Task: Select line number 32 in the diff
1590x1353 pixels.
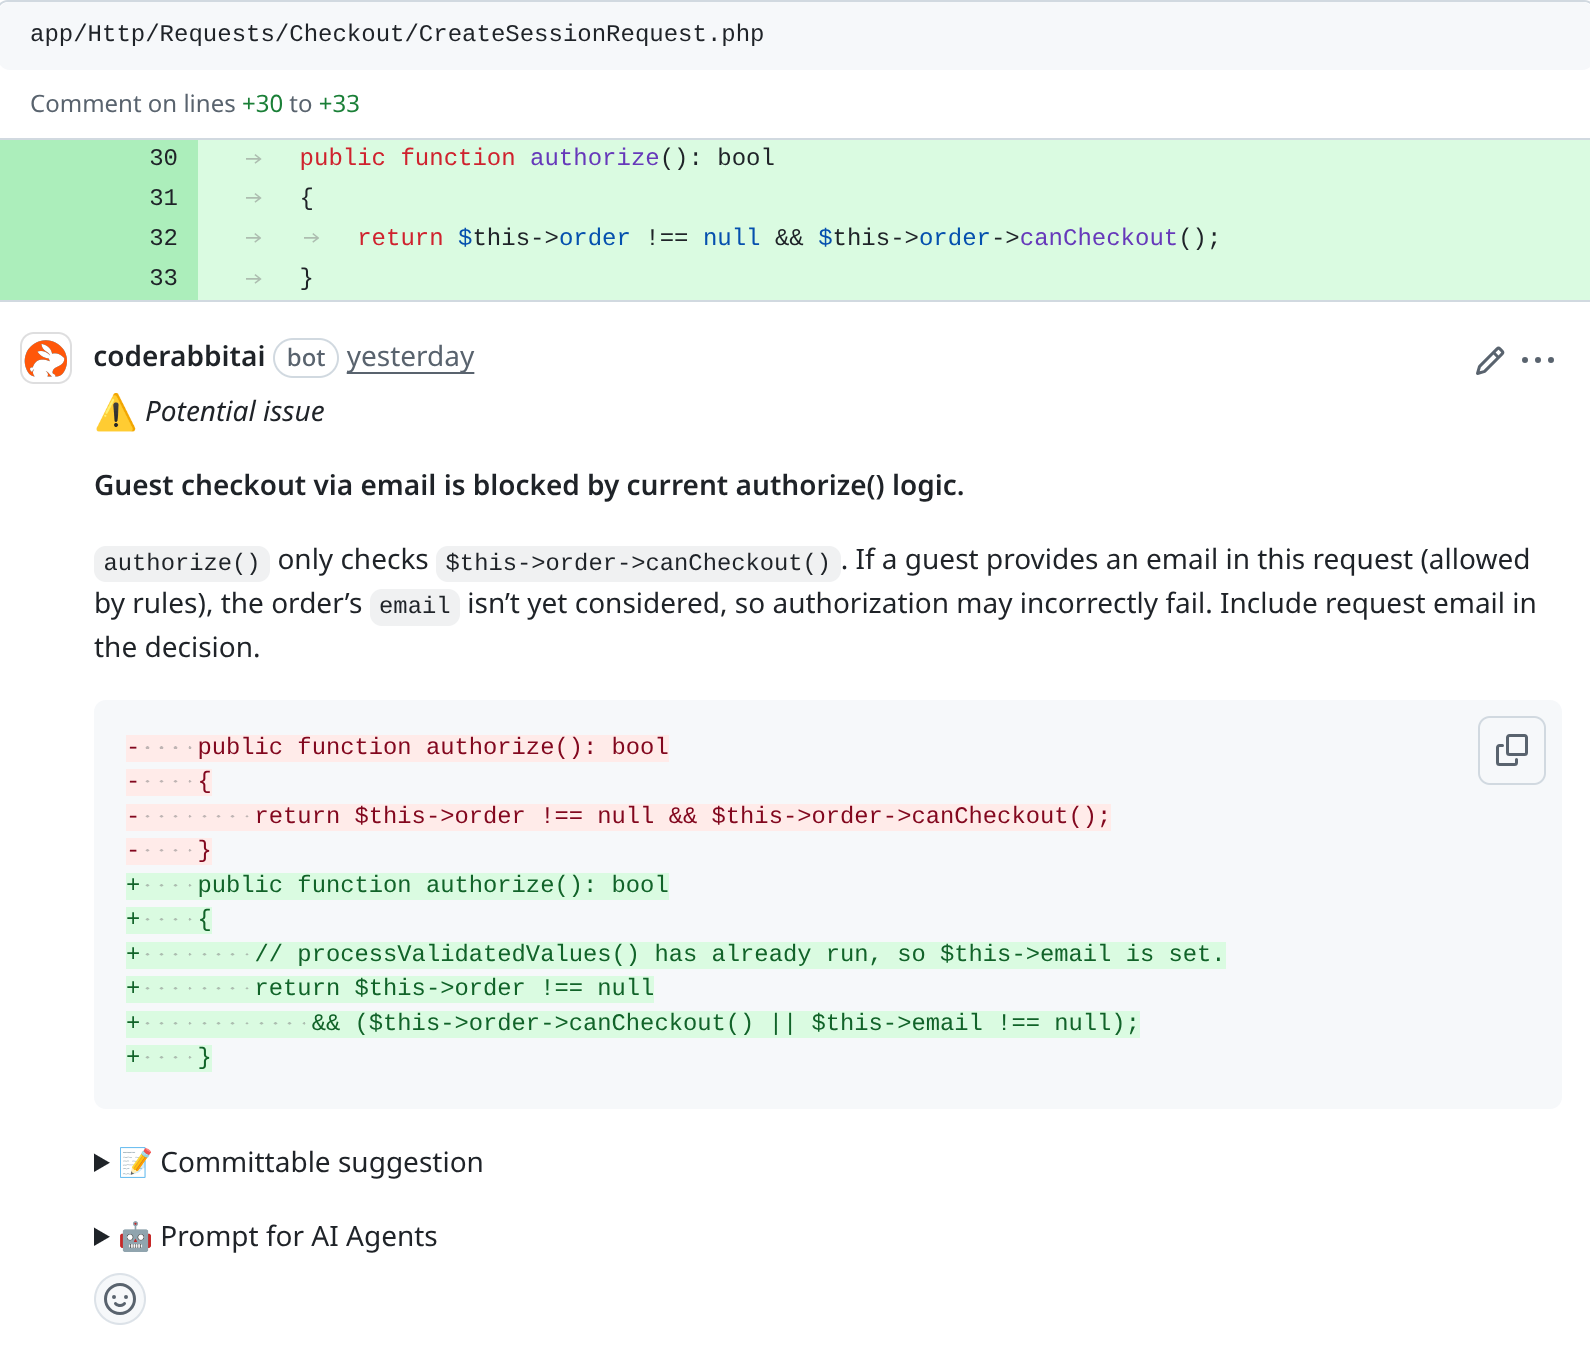Action: [x=163, y=238]
